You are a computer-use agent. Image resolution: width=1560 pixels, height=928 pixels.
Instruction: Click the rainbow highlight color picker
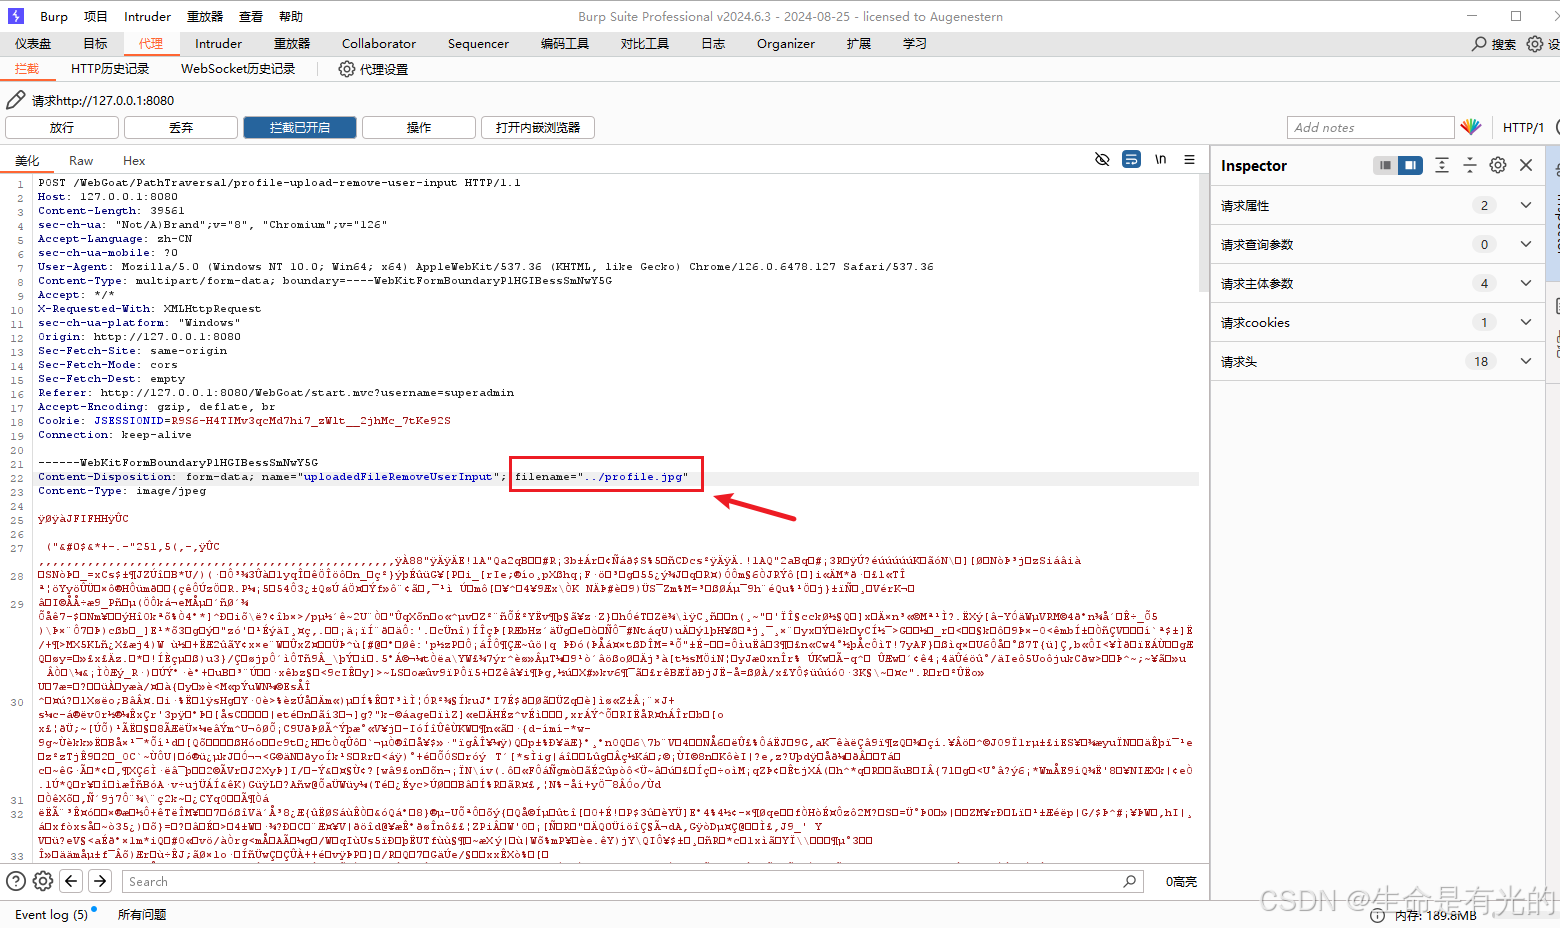click(x=1470, y=127)
